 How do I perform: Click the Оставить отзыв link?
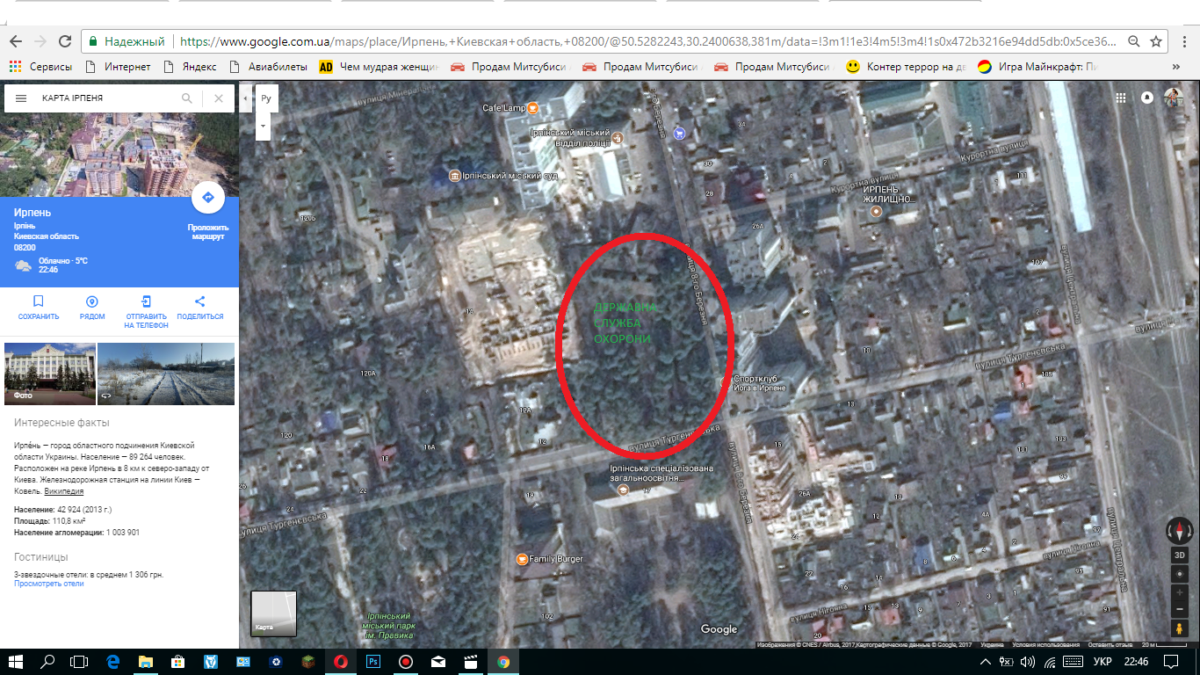pyautogui.click(x=1110, y=645)
